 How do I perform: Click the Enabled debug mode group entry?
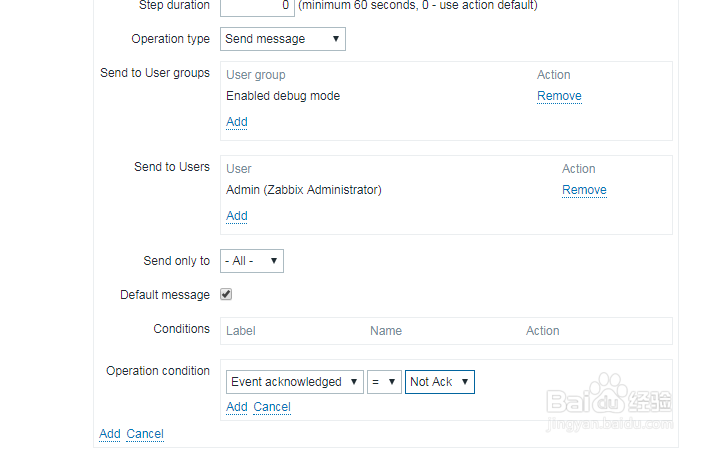tap(283, 96)
